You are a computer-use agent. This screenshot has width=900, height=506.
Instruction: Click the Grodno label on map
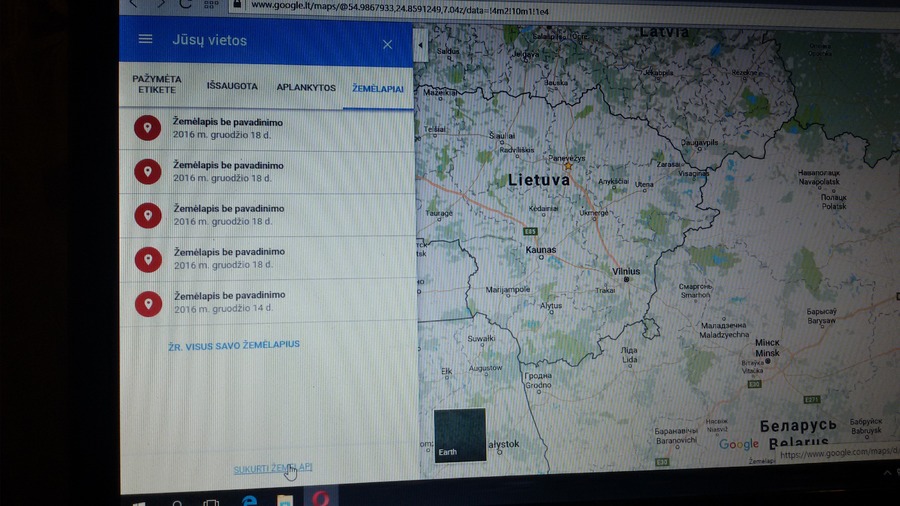pyautogui.click(x=538, y=385)
